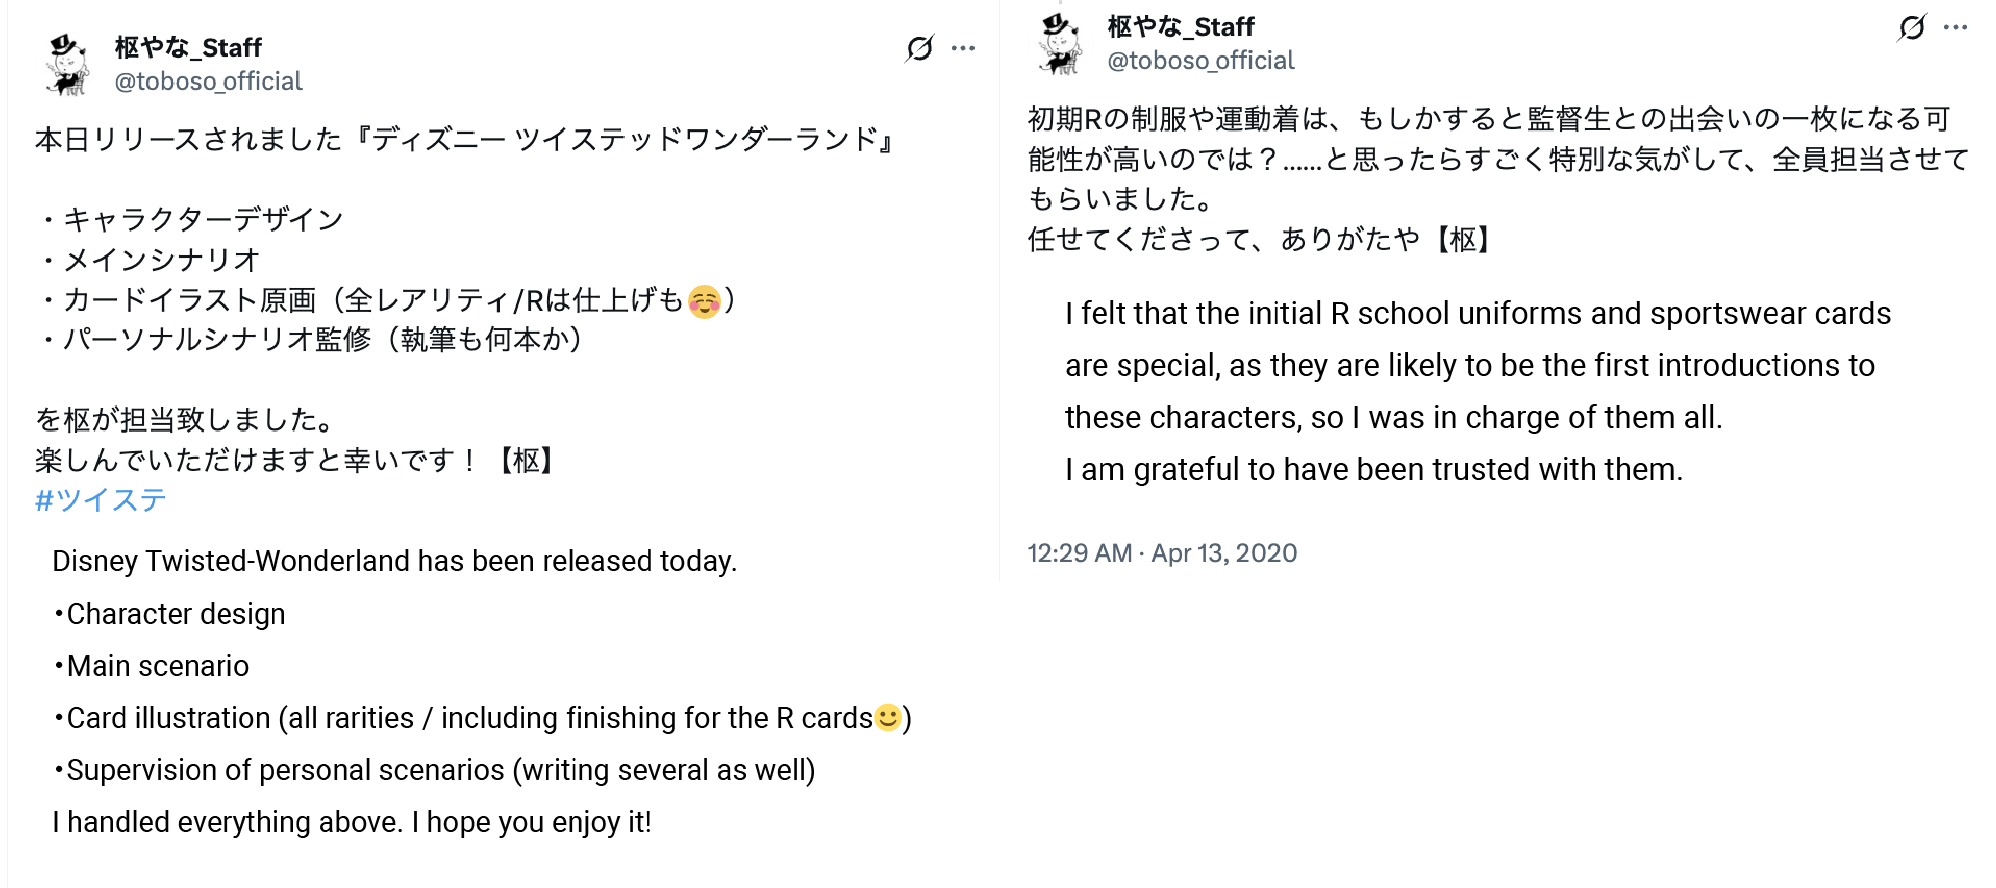Screen dimensions: 1996x888
Task: Click the Grok icon on the R uniforms tweet
Action: pyautogui.click(x=1911, y=28)
